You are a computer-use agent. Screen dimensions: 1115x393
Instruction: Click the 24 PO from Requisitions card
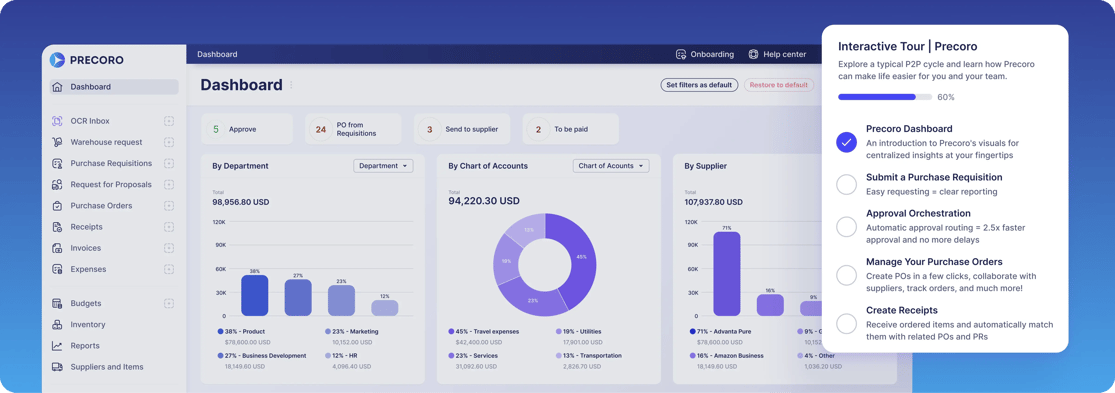point(353,129)
